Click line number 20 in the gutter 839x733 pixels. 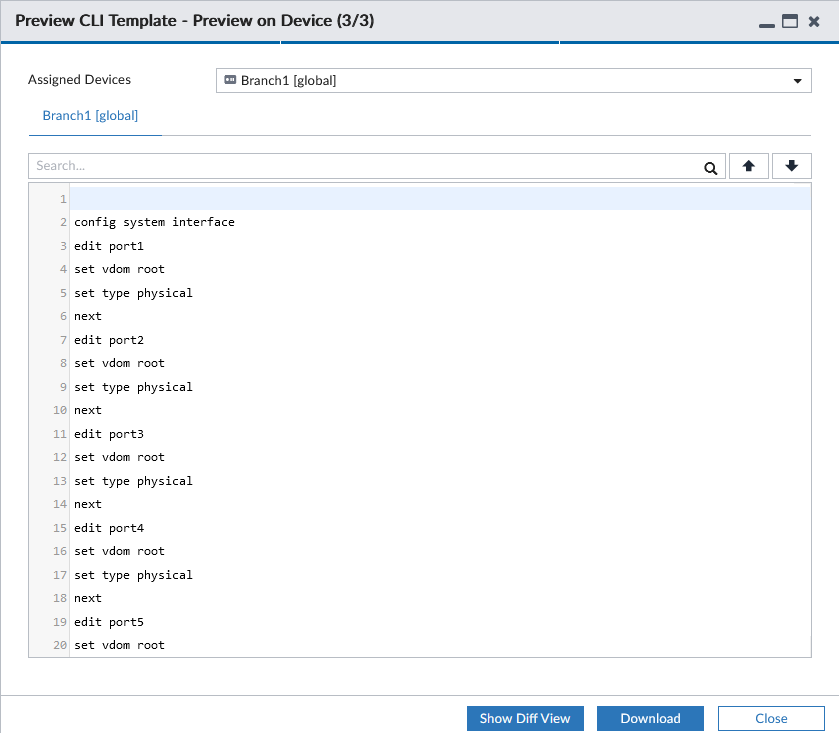(x=60, y=645)
